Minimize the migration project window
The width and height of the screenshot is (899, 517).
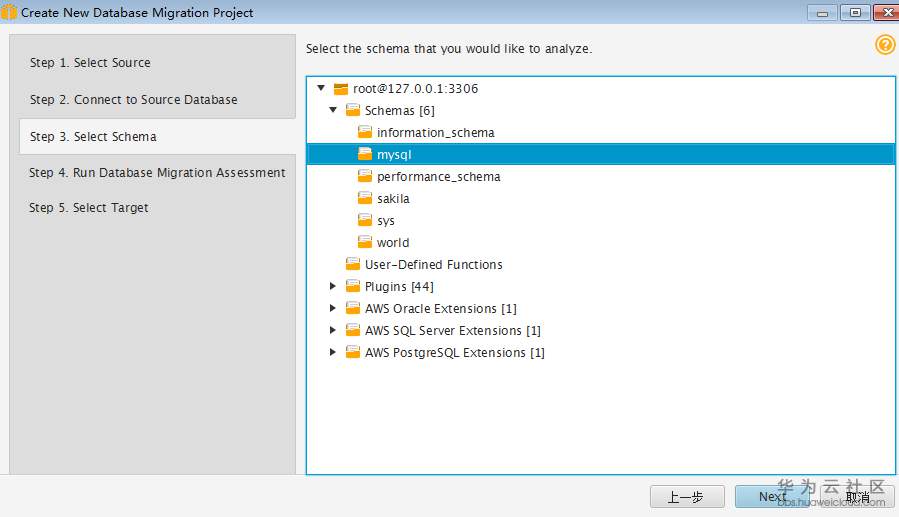pyautogui.click(x=822, y=13)
